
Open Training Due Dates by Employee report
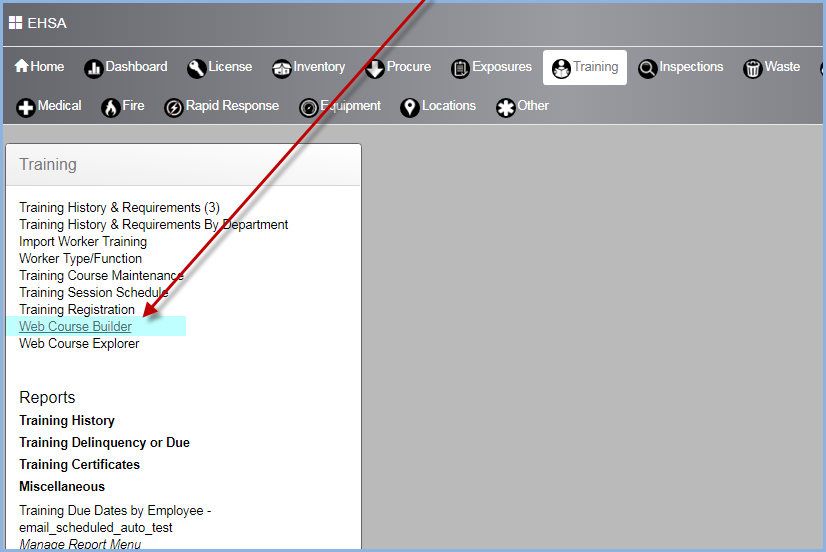point(115,519)
